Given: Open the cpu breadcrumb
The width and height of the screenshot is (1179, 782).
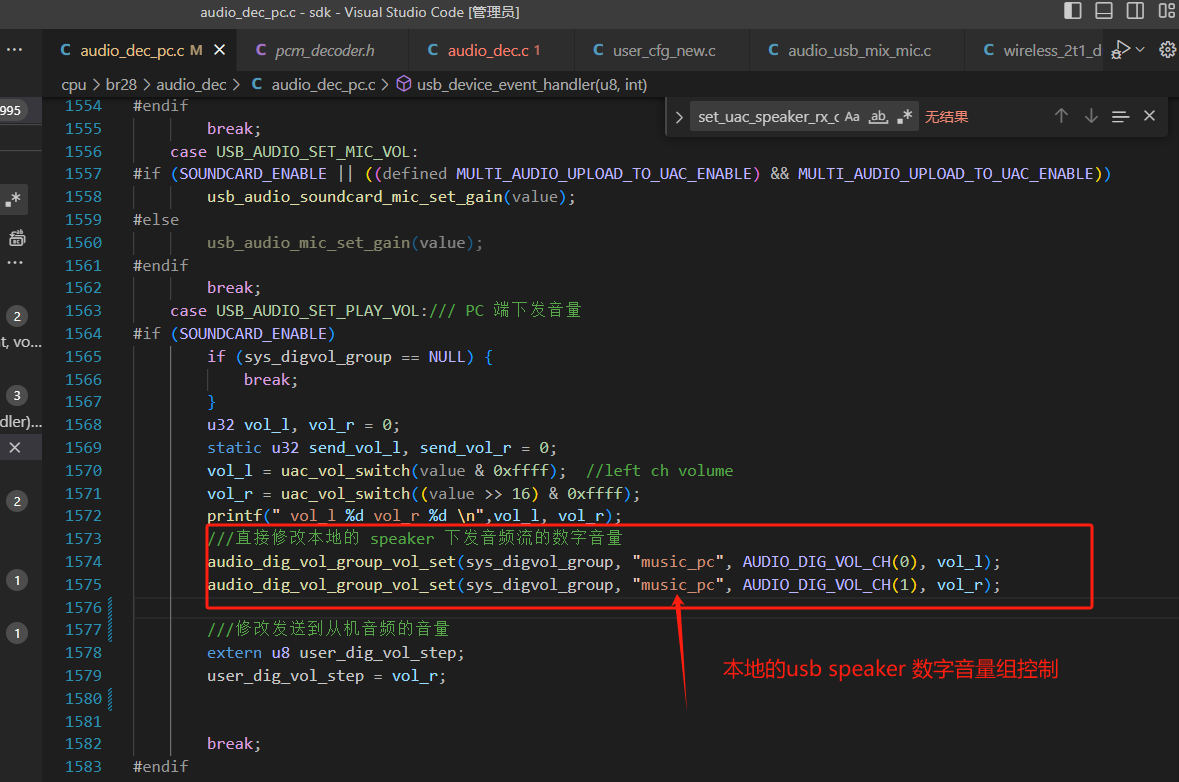Looking at the screenshot, I should (74, 85).
